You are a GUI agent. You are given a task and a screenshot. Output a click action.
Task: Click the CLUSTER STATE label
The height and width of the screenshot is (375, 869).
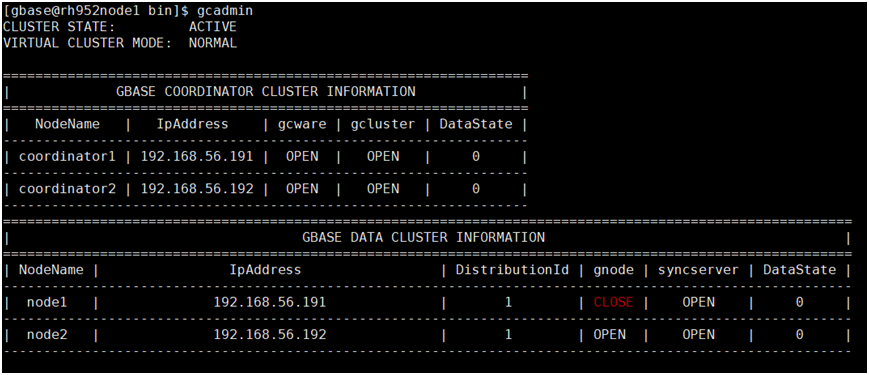tap(59, 27)
